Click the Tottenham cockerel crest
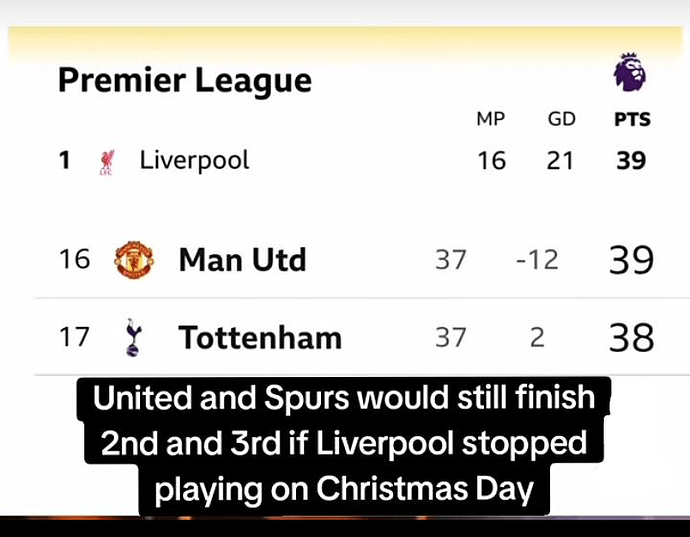690x537 pixels. (x=133, y=338)
